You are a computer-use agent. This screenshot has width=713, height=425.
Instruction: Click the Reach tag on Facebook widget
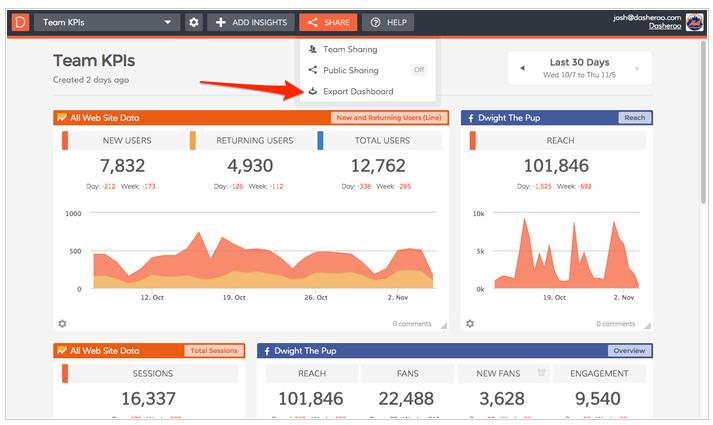point(634,118)
